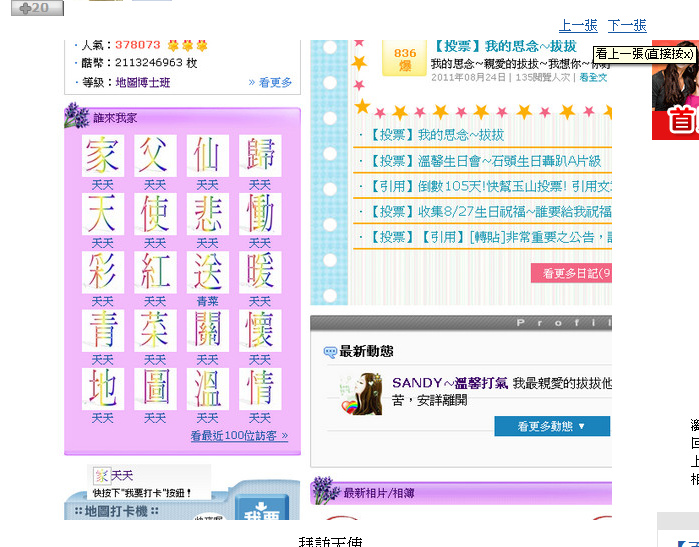Open 收集8/27生日祝福 entry
Viewport: 699px width, 547px height.
tap(489, 212)
